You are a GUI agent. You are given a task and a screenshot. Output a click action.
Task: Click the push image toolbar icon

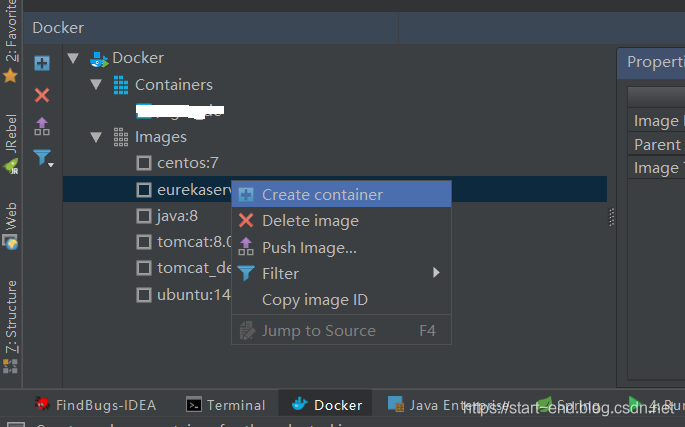42,126
